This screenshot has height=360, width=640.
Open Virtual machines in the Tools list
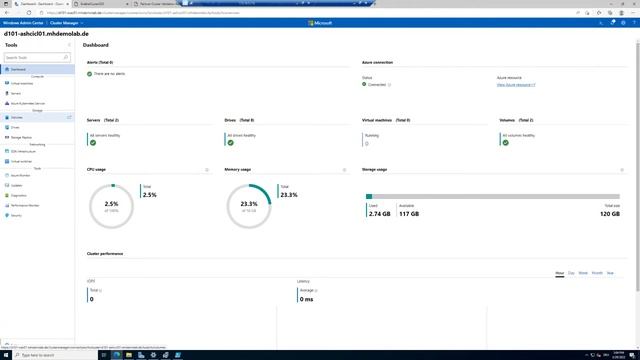tap(37, 83)
